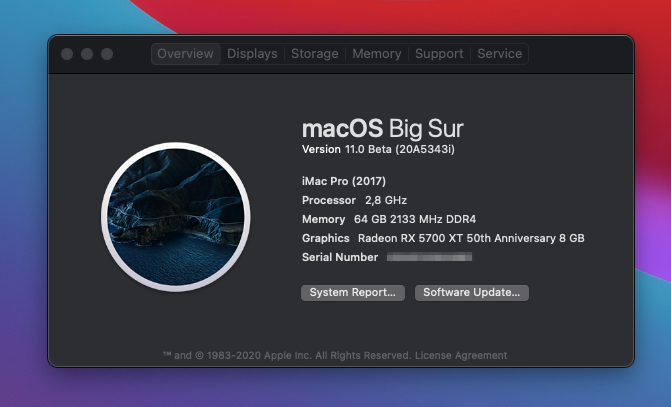Screen dimensions: 671x407
Task: Open the License Agreement link
Action: [x=461, y=356]
